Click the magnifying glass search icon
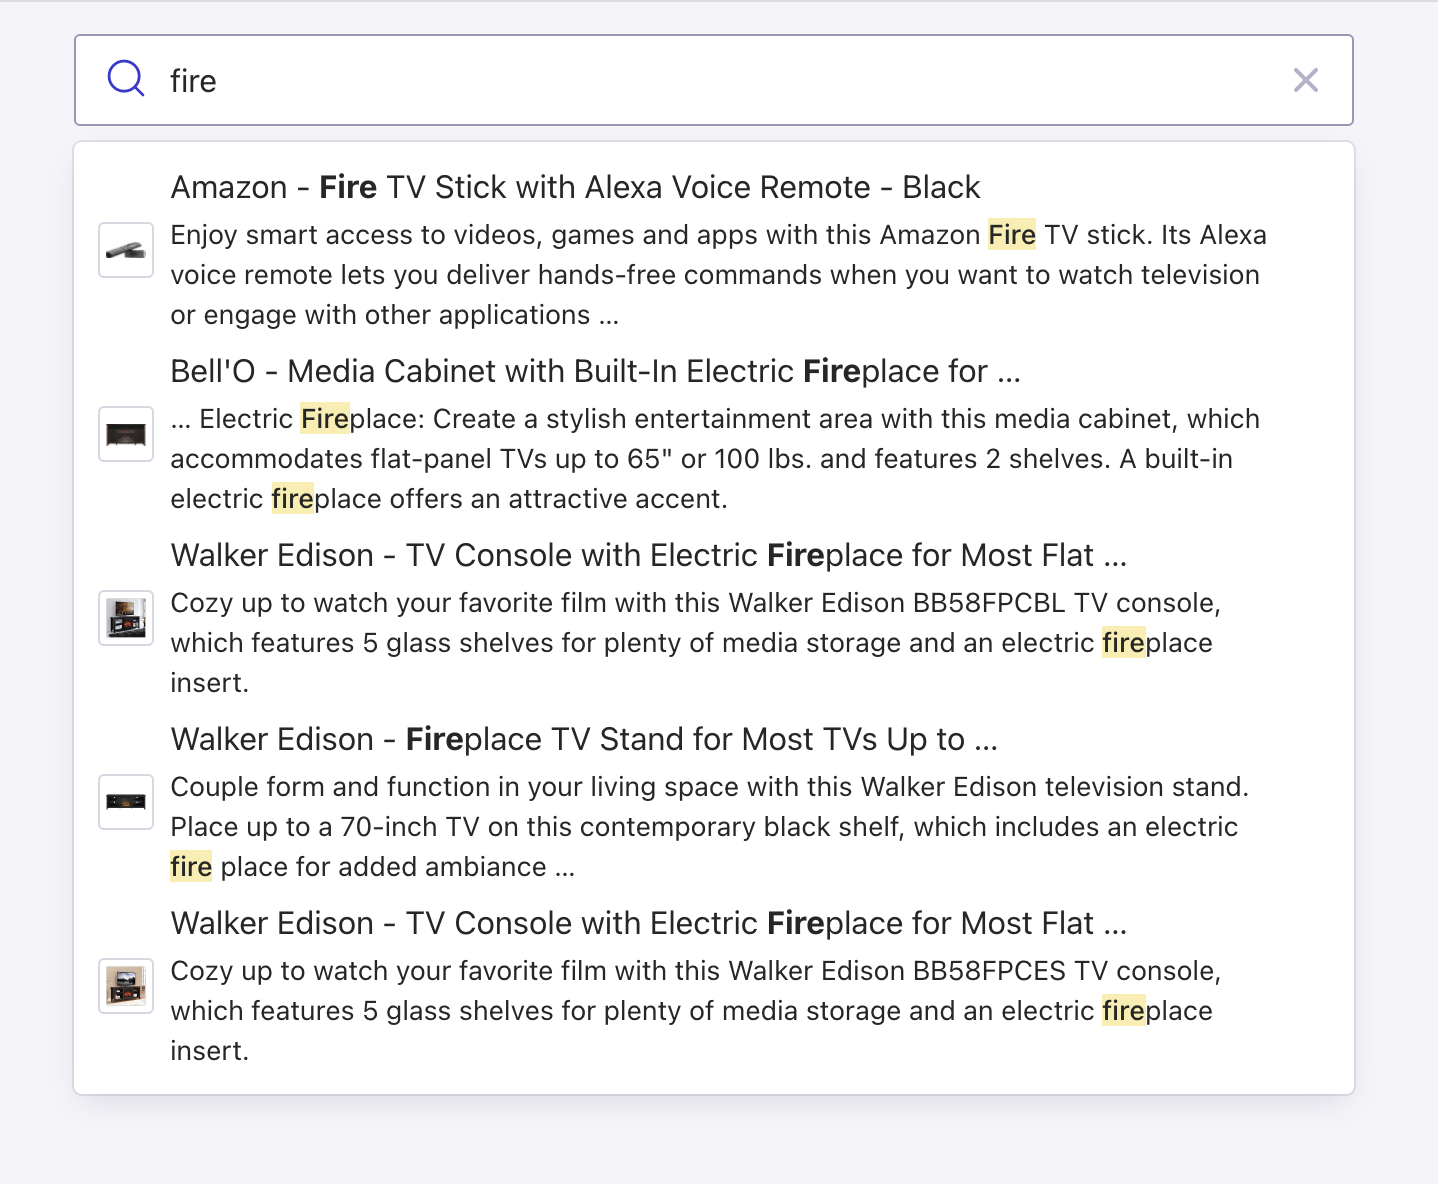 (x=125, y=78)
